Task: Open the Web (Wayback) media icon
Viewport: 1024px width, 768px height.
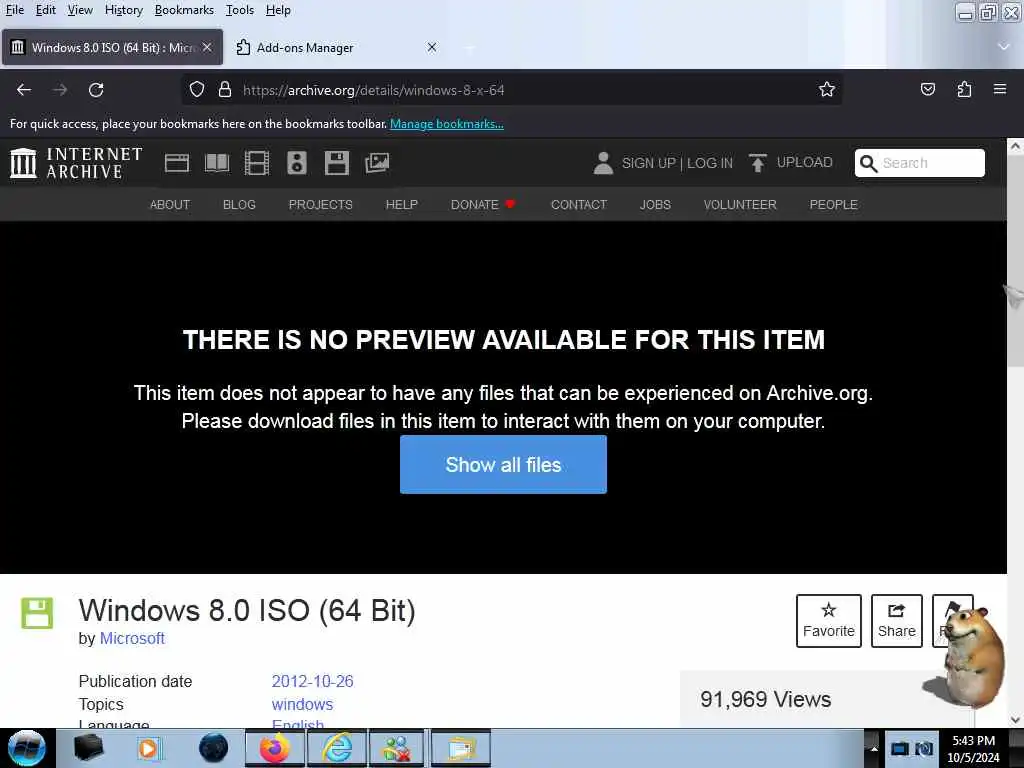Action: [176, 163]
